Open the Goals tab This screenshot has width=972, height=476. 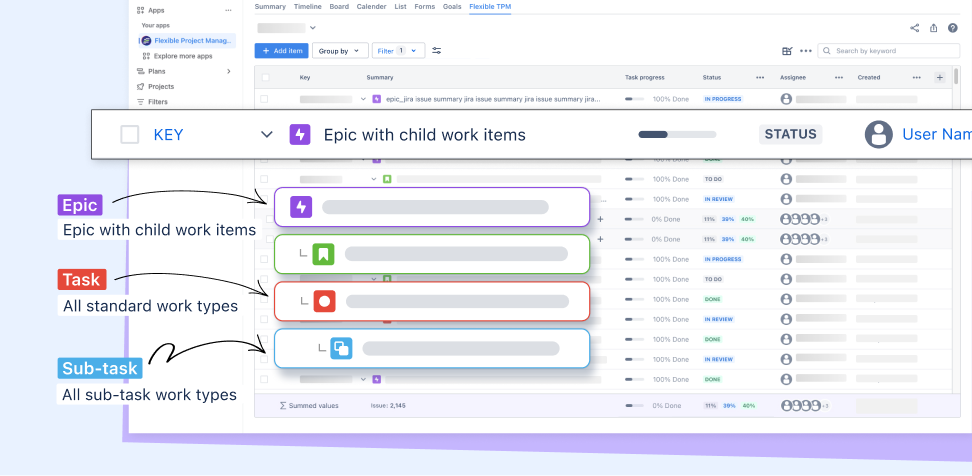pos(452,6)
